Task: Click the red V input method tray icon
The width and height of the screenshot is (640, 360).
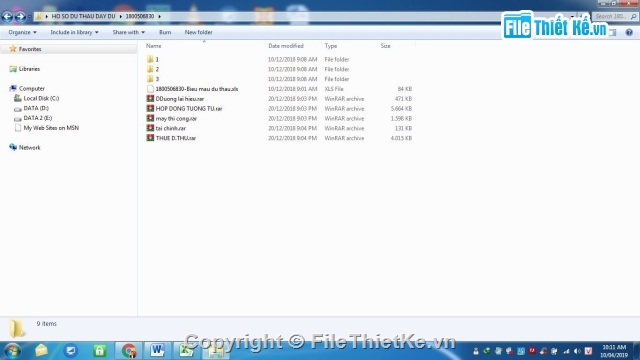Action: pyautogui.click(x=588, y=351)
